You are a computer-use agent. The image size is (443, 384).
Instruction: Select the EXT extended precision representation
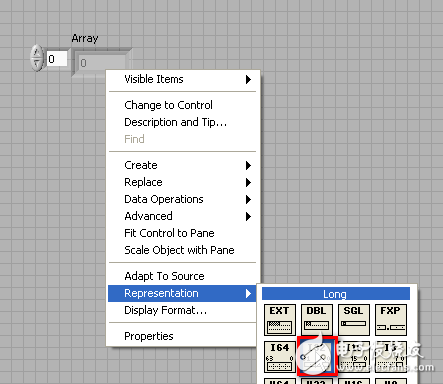(x=280, y=320)
